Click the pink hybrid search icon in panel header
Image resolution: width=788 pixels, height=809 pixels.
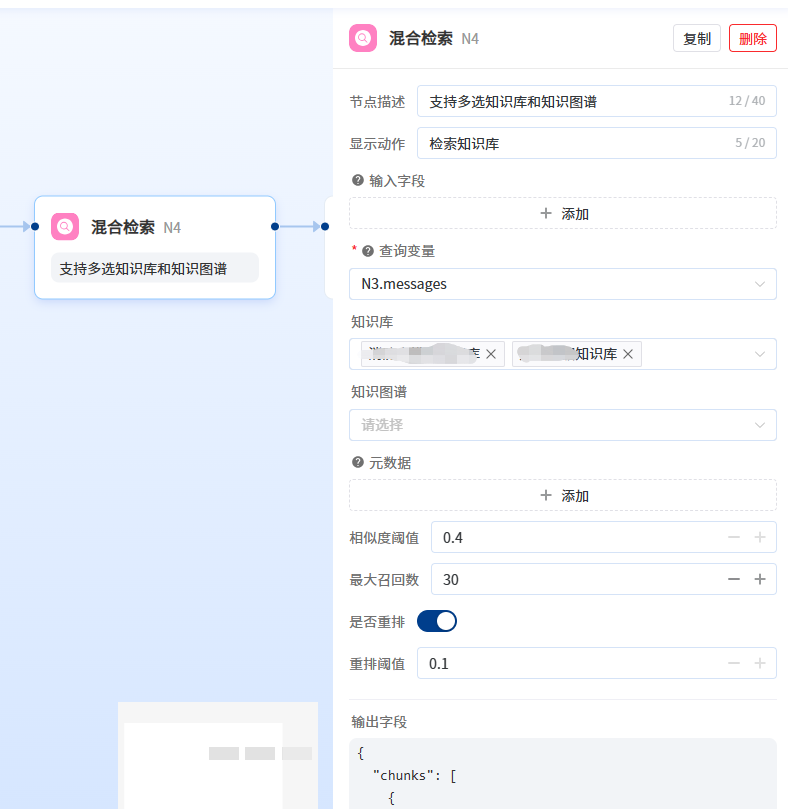363,38
